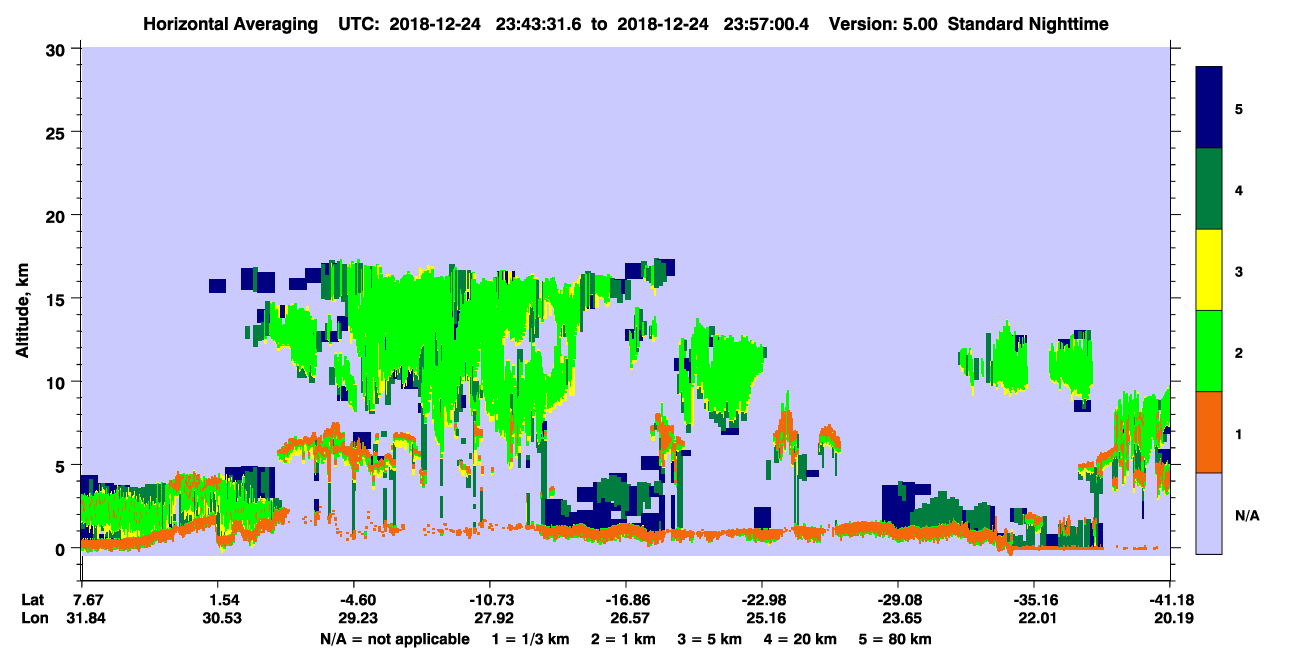
Task: Click the latitude value '7.67'
Action: (x=87, y=600)
